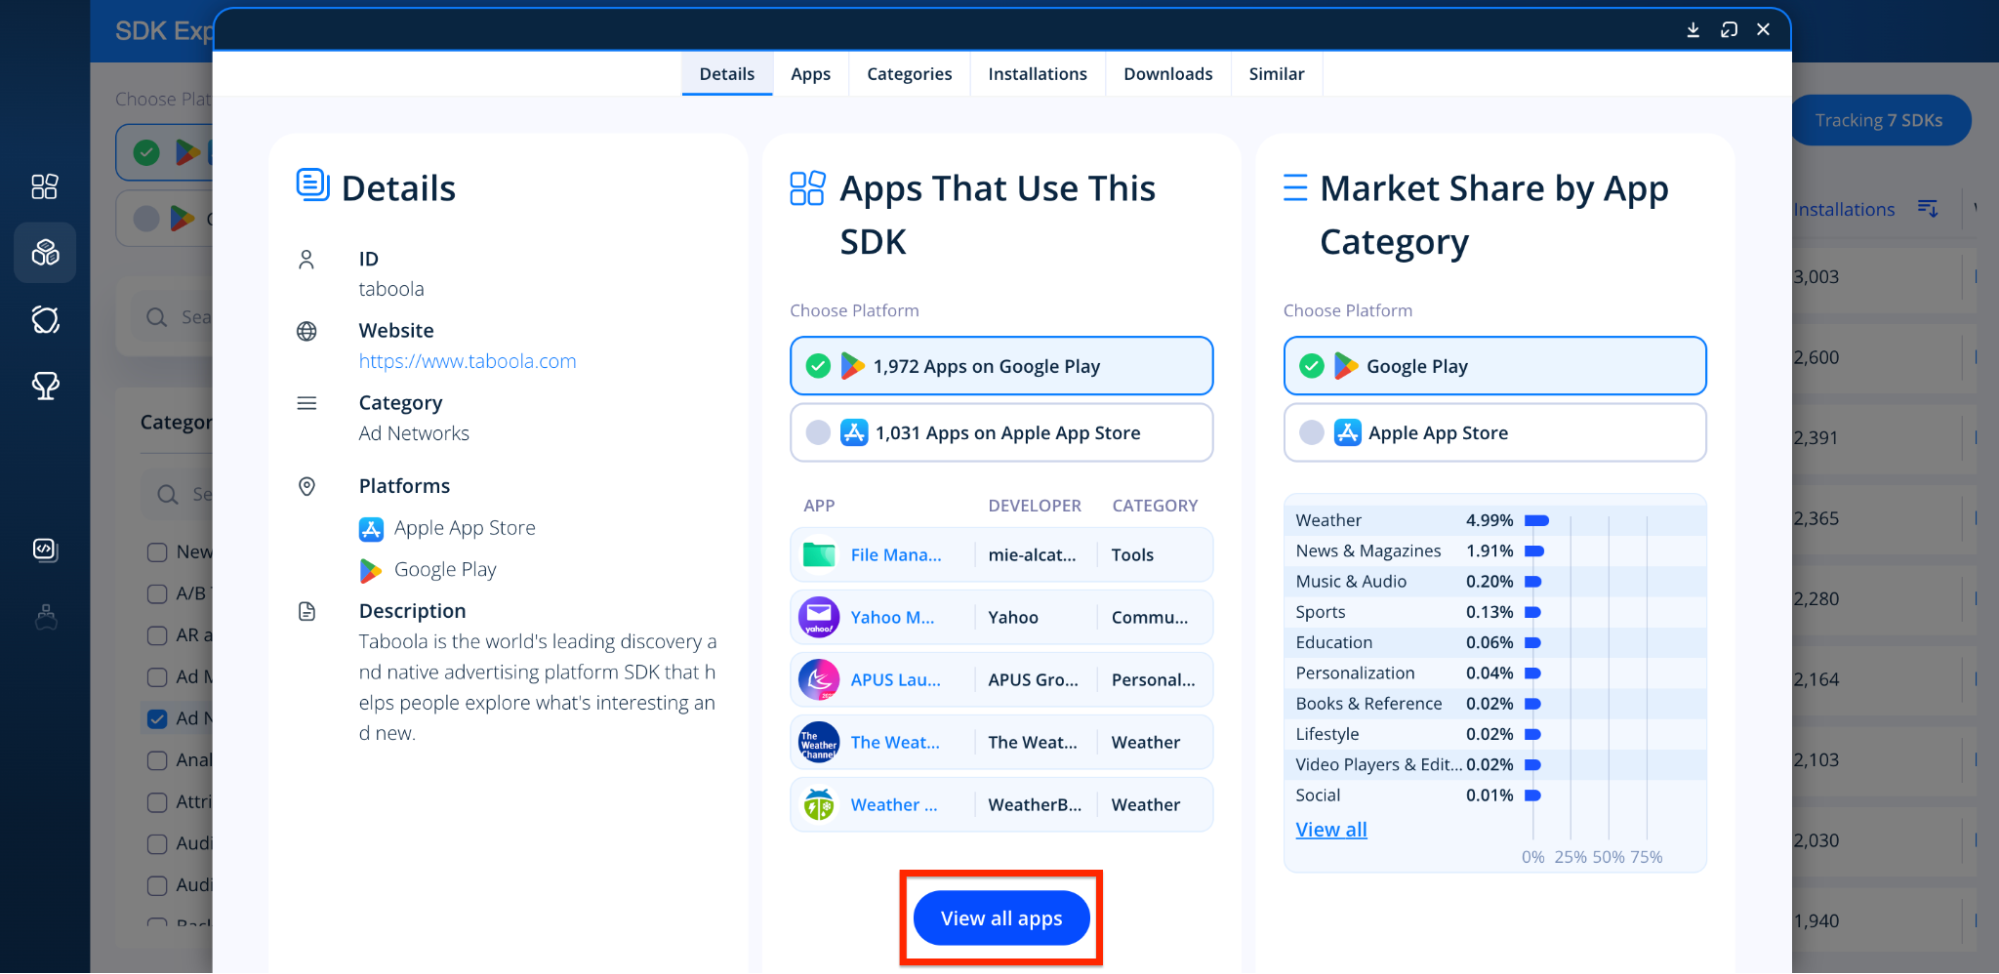Click the Apps That Use This SDK heading icon

point(807,188)
